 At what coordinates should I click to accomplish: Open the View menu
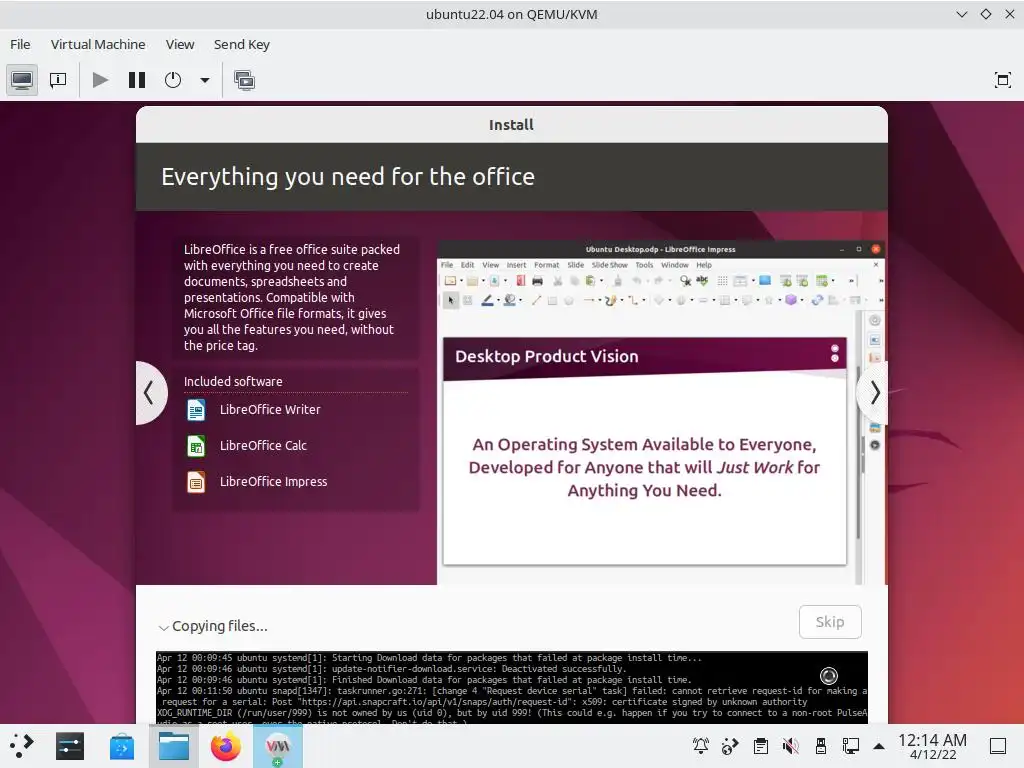click(x=180, y=44)
